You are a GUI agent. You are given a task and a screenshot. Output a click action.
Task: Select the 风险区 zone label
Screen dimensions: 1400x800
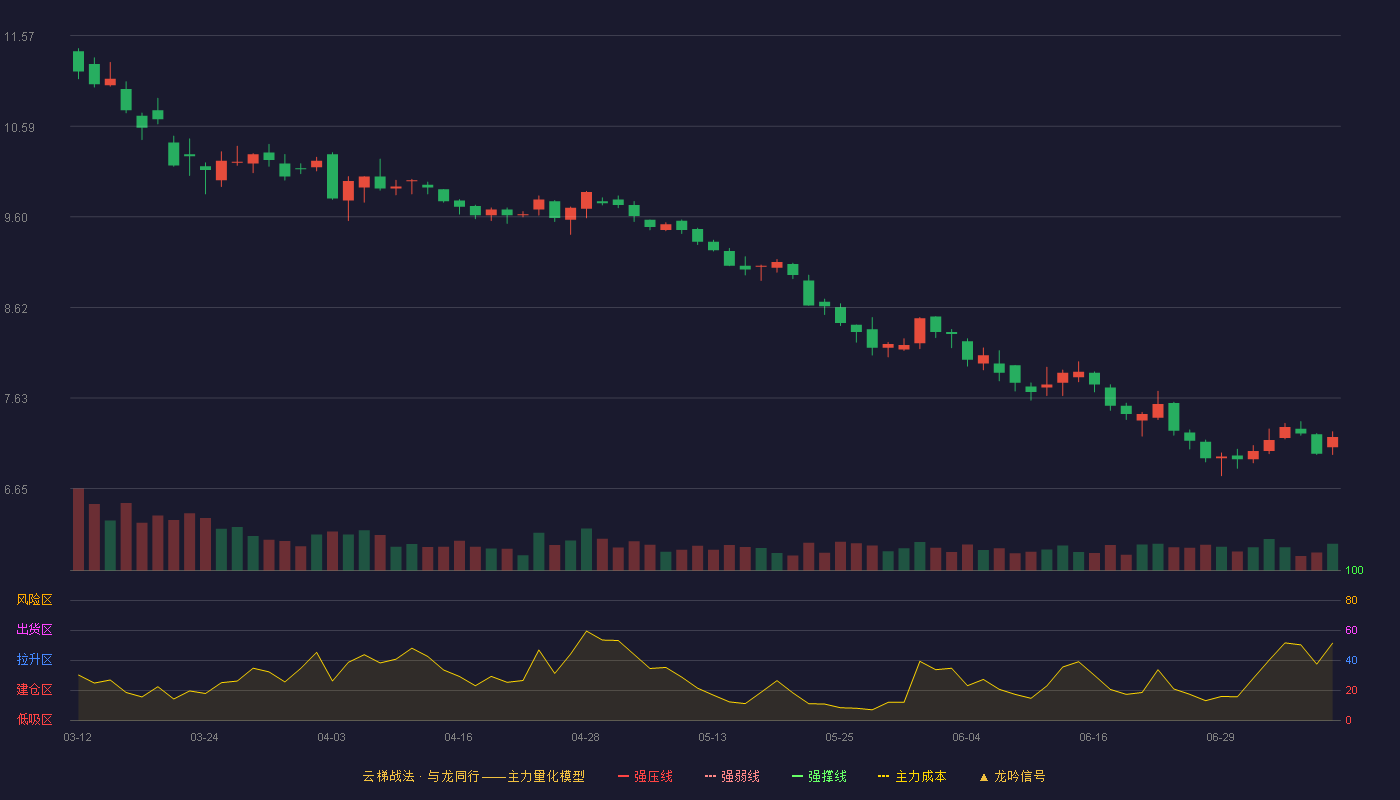[34, 600]
